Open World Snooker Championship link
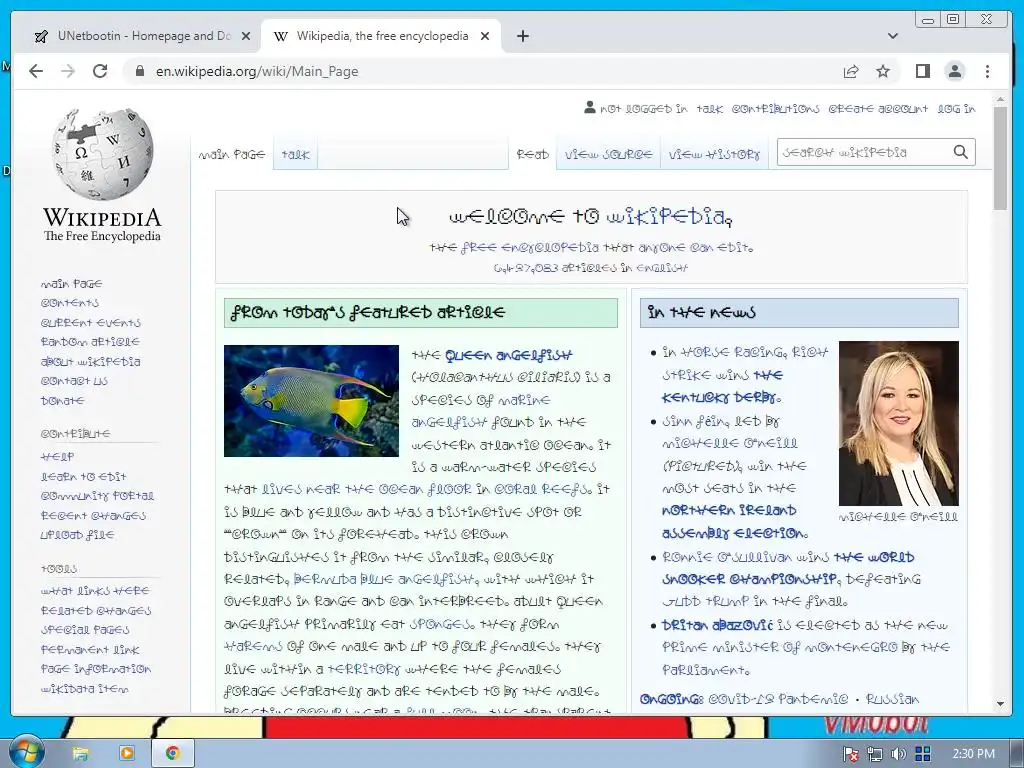This screenshot has width=1024, height=768. (788, 568)
